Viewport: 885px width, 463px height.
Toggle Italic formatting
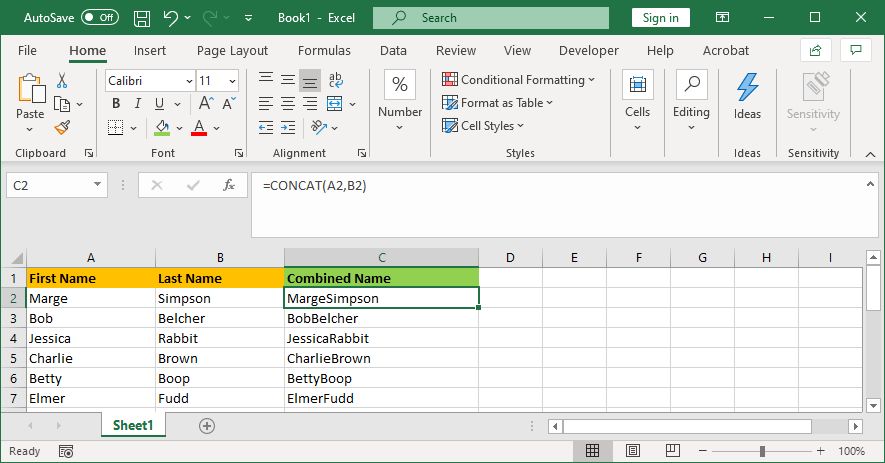point(139,104)
